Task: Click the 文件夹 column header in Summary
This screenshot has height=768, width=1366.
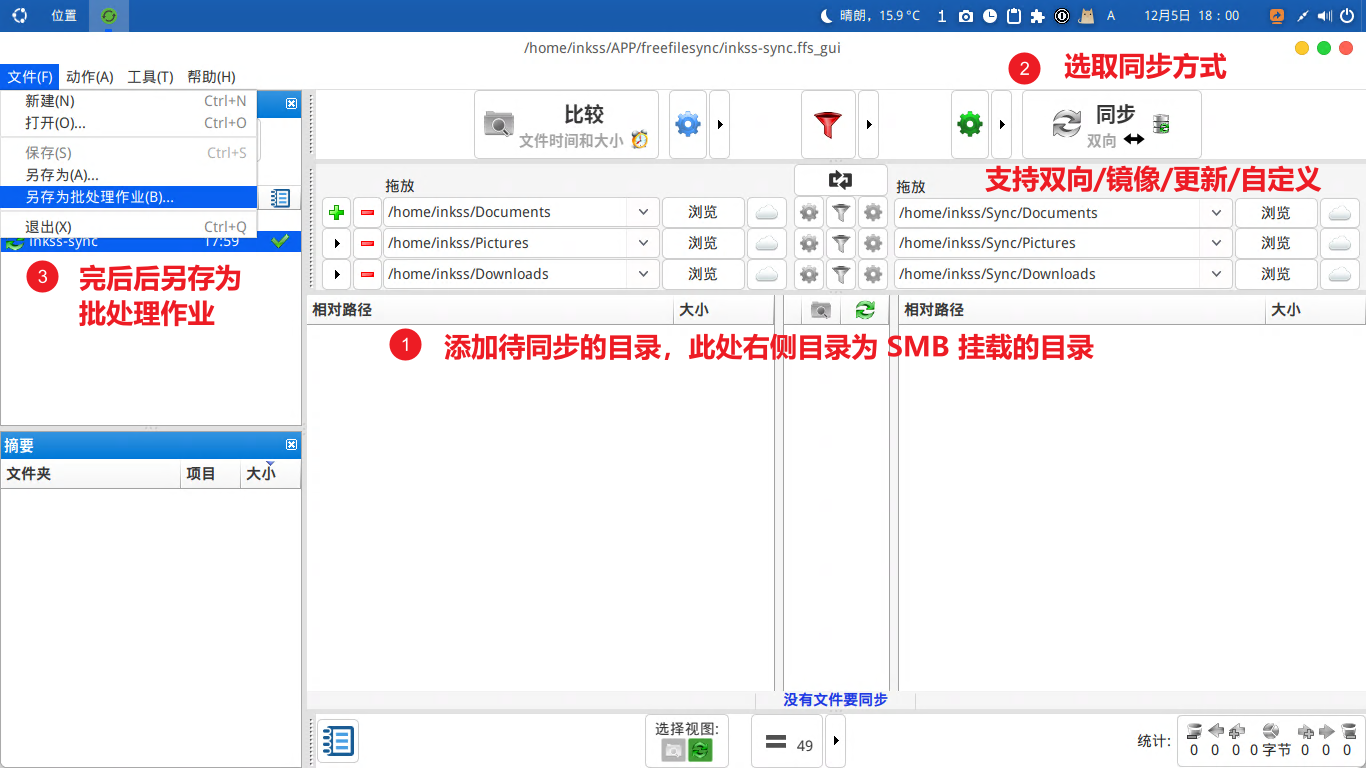Action: point(91,474)
